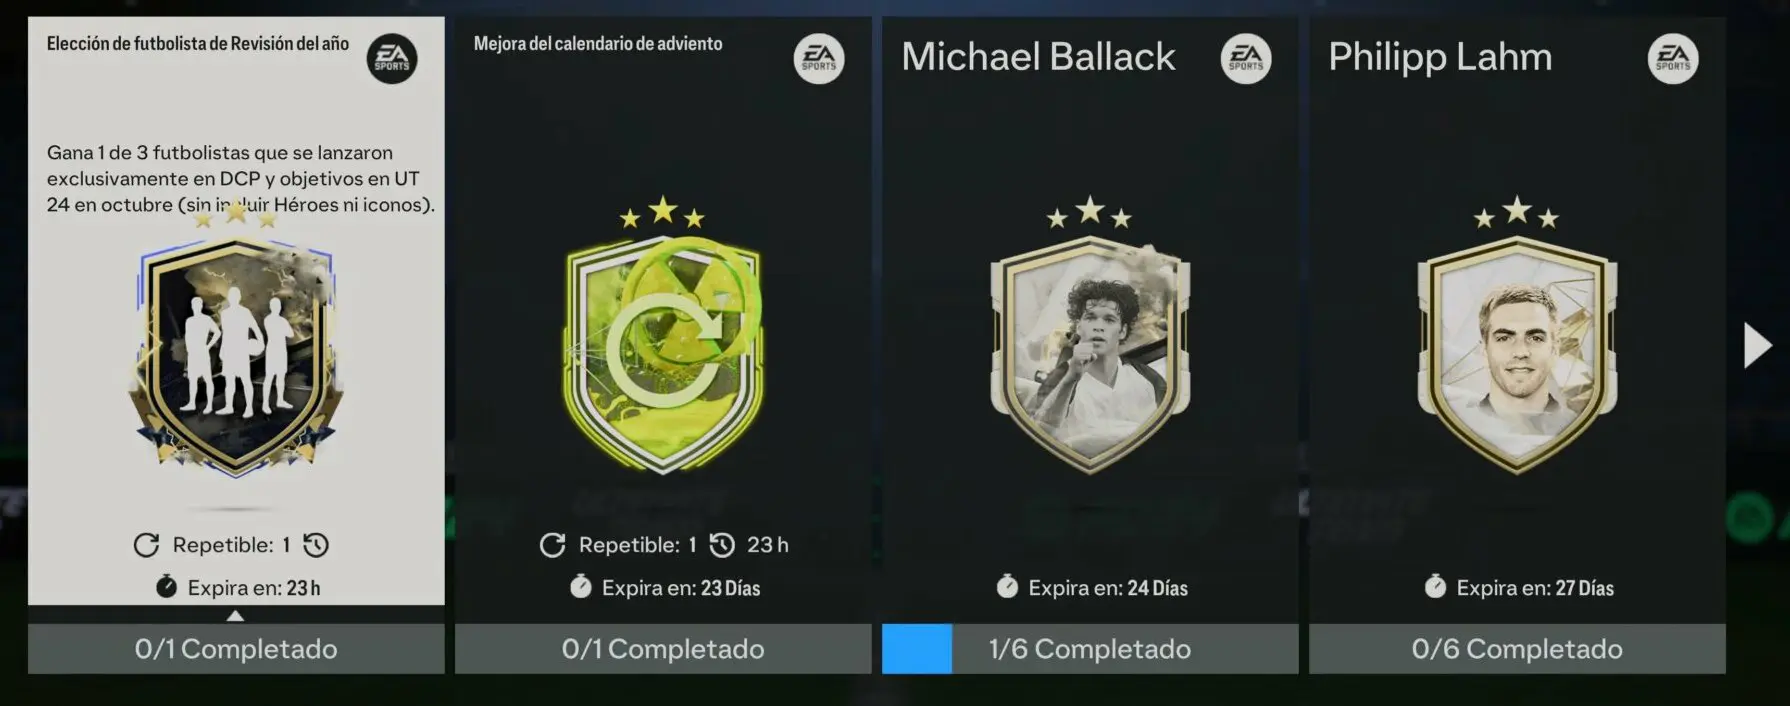Click the history clock icon next to 23 h

tap(722, 545)
